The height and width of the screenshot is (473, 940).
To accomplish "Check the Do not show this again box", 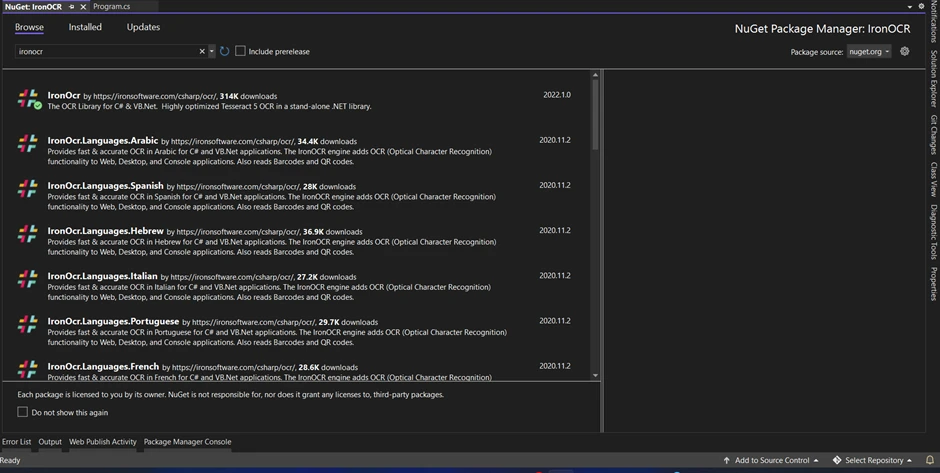I will click(23, 412).
